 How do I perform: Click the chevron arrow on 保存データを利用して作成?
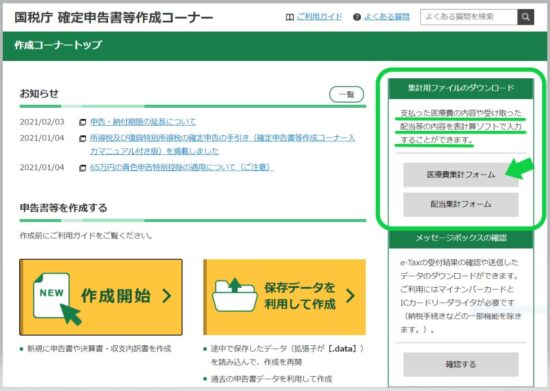pyautogui.click(x=350, y=296)
